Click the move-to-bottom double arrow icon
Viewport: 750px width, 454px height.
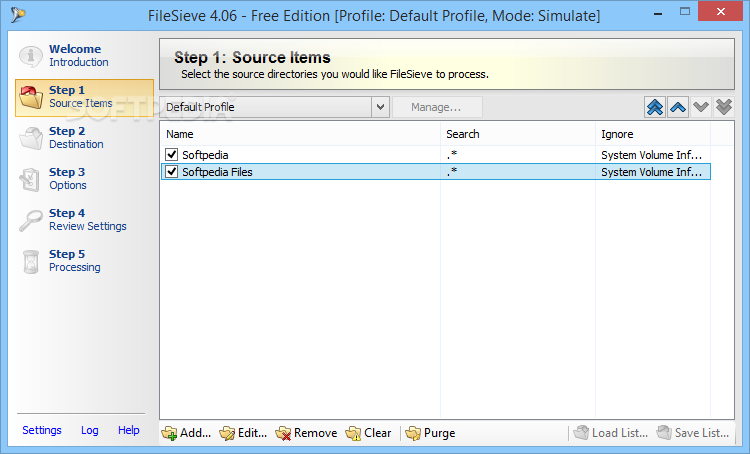click(723, 107)
